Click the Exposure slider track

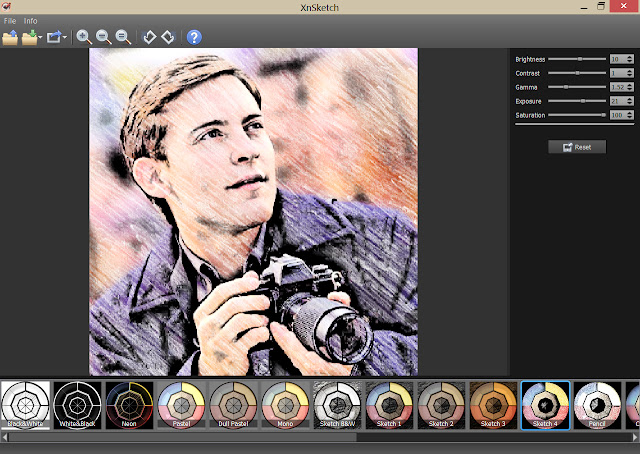[577, 101]
